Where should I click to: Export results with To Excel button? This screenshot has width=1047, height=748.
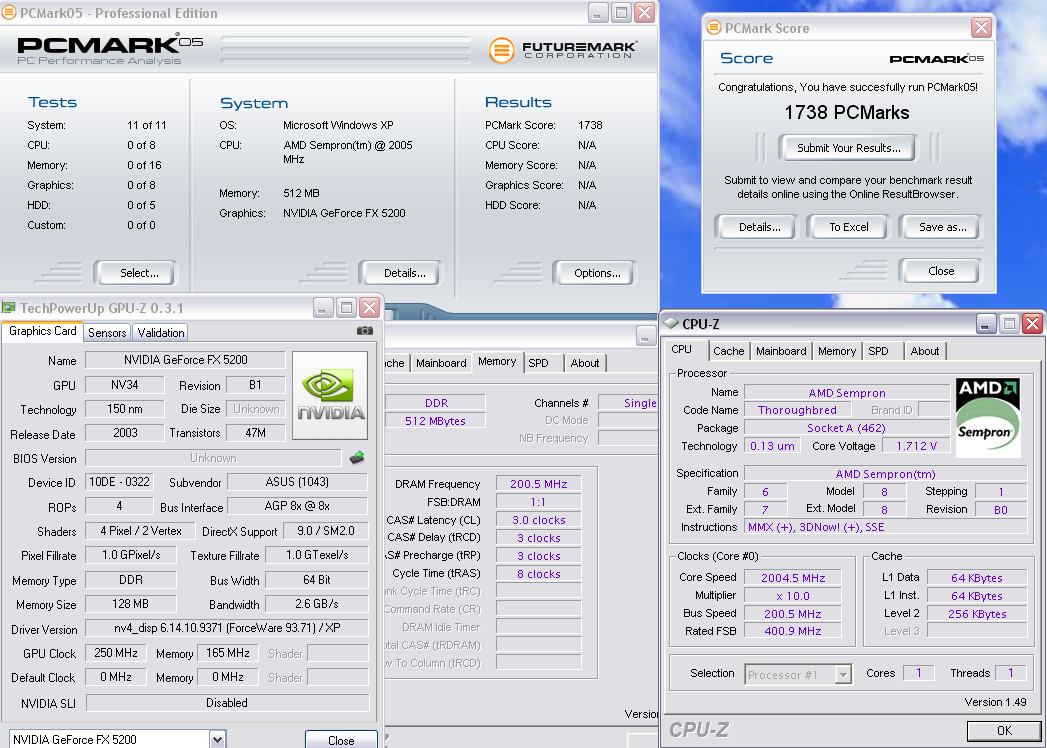pos(849,227)
